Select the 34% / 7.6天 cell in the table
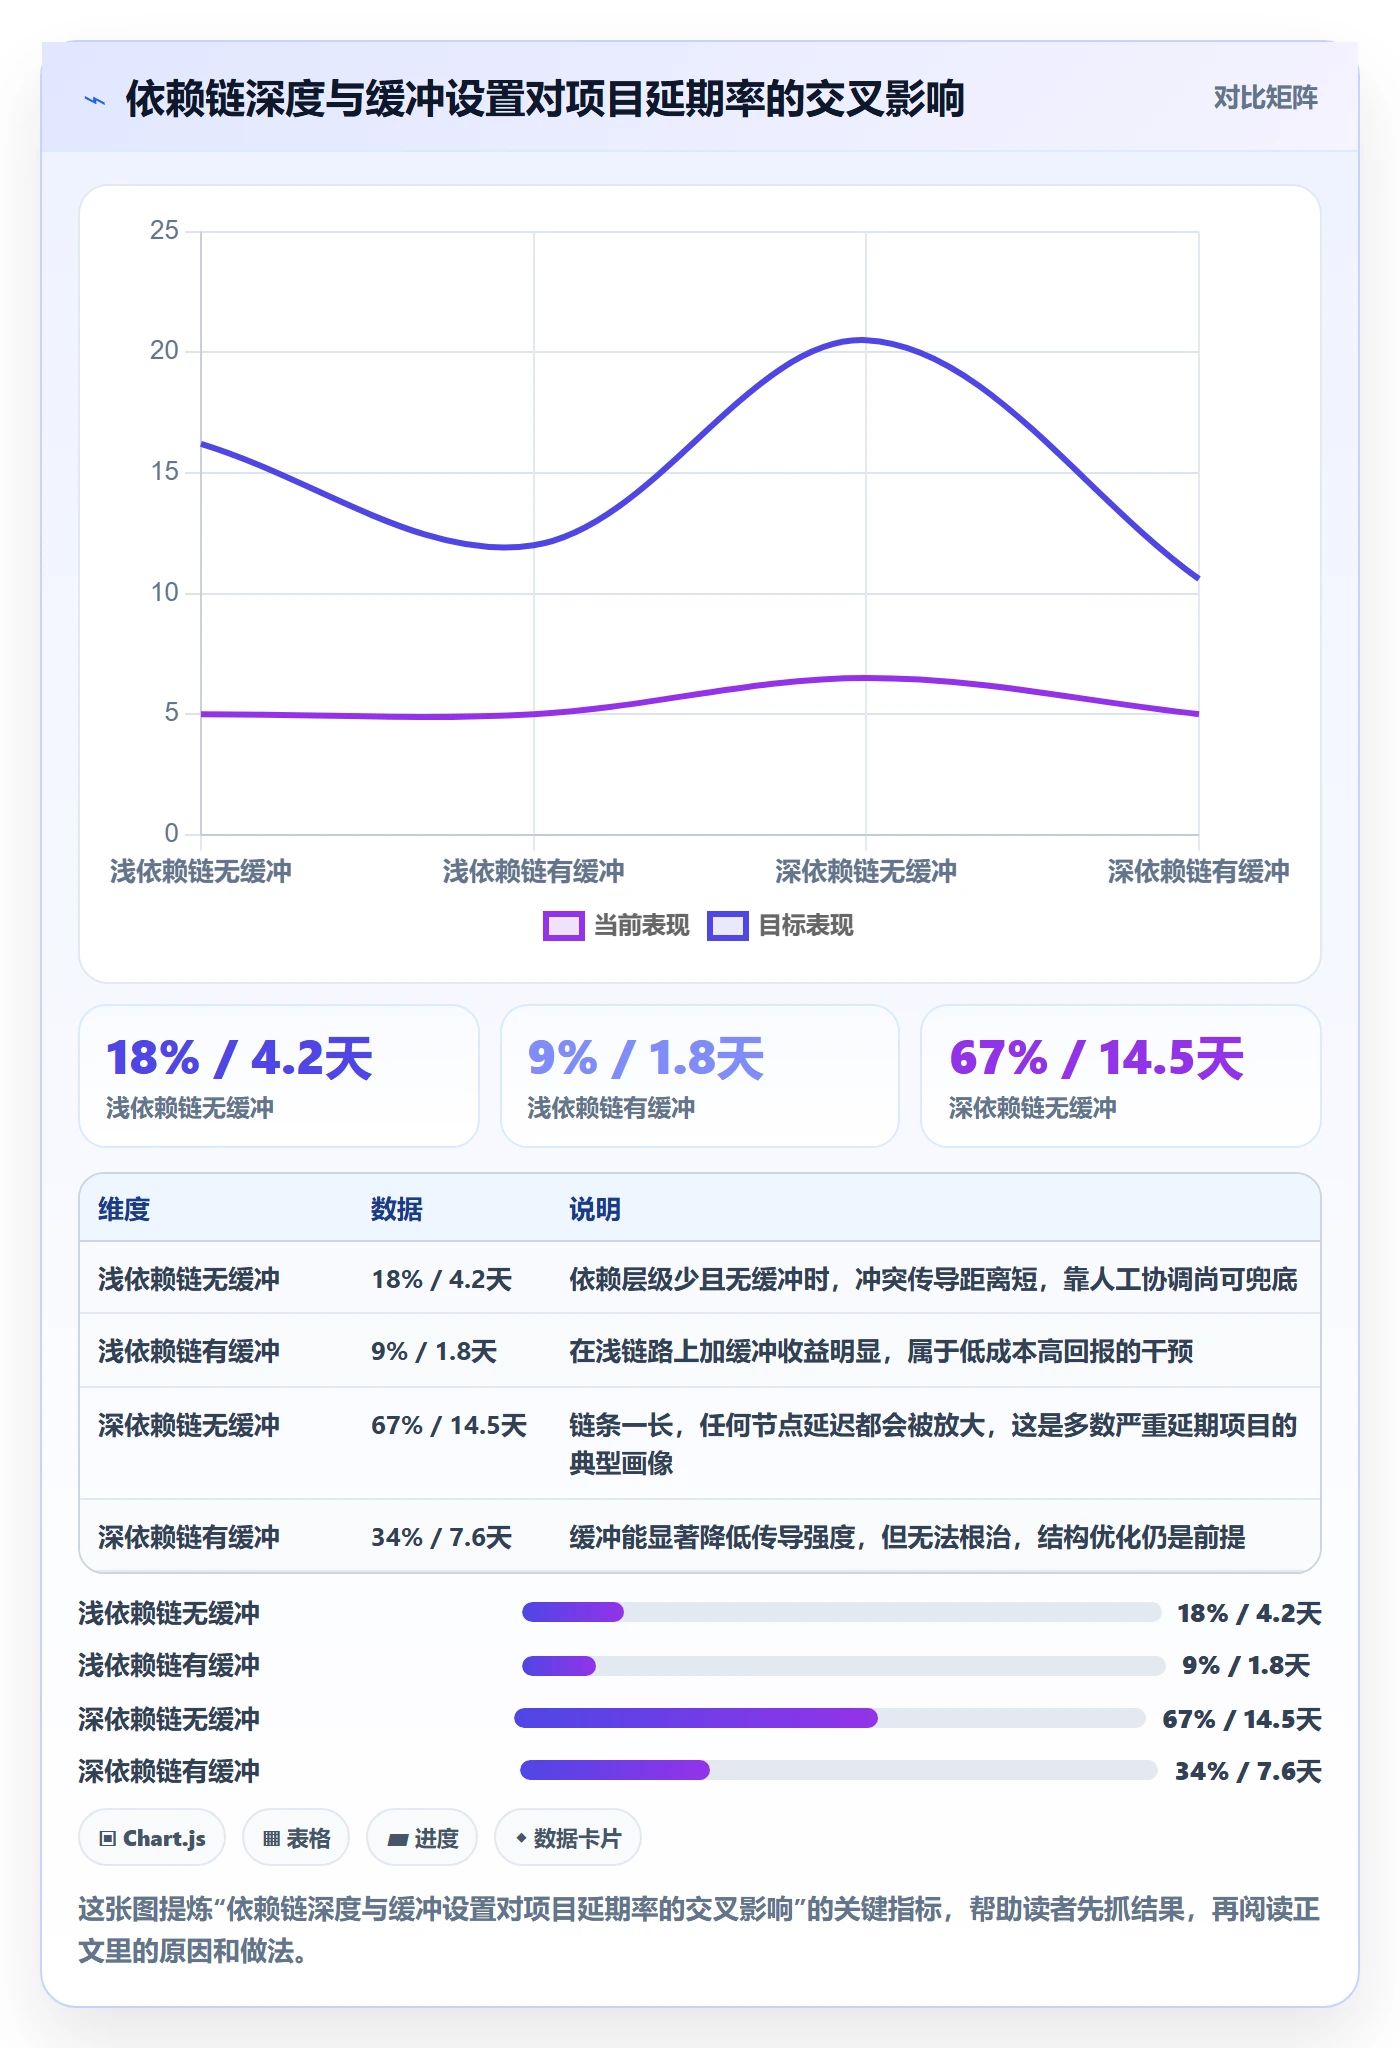1400x2048 pixels. tap(441, 1538)
